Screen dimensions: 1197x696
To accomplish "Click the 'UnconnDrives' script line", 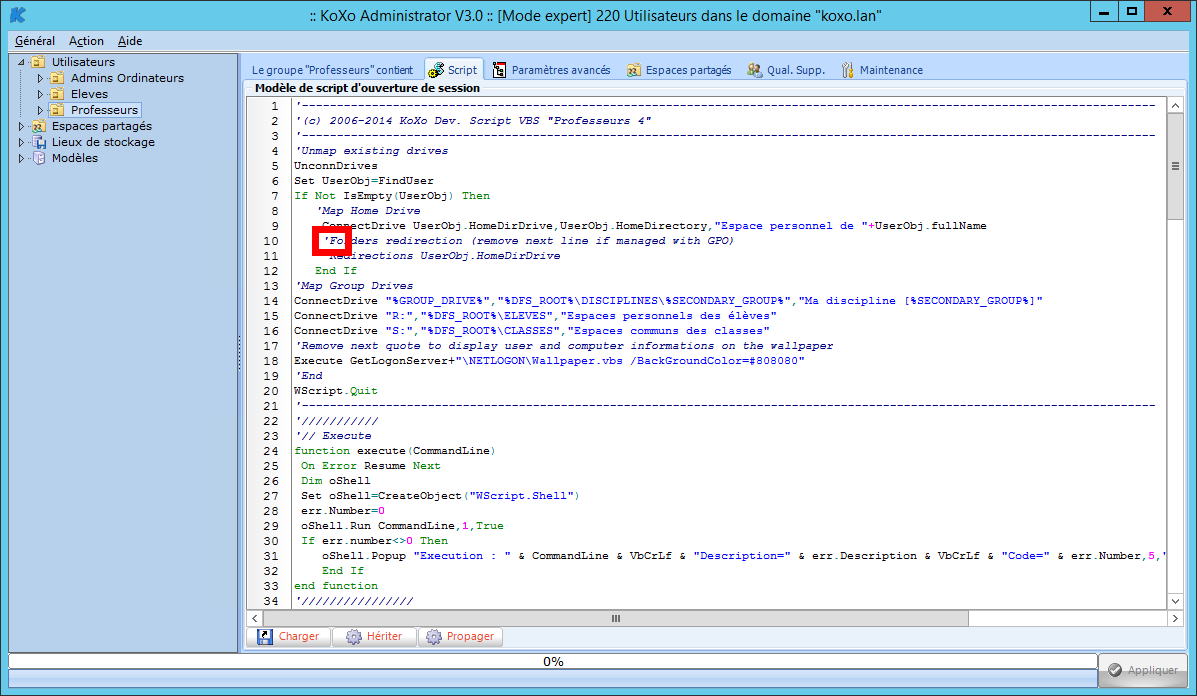I will (x=336, y=166).
